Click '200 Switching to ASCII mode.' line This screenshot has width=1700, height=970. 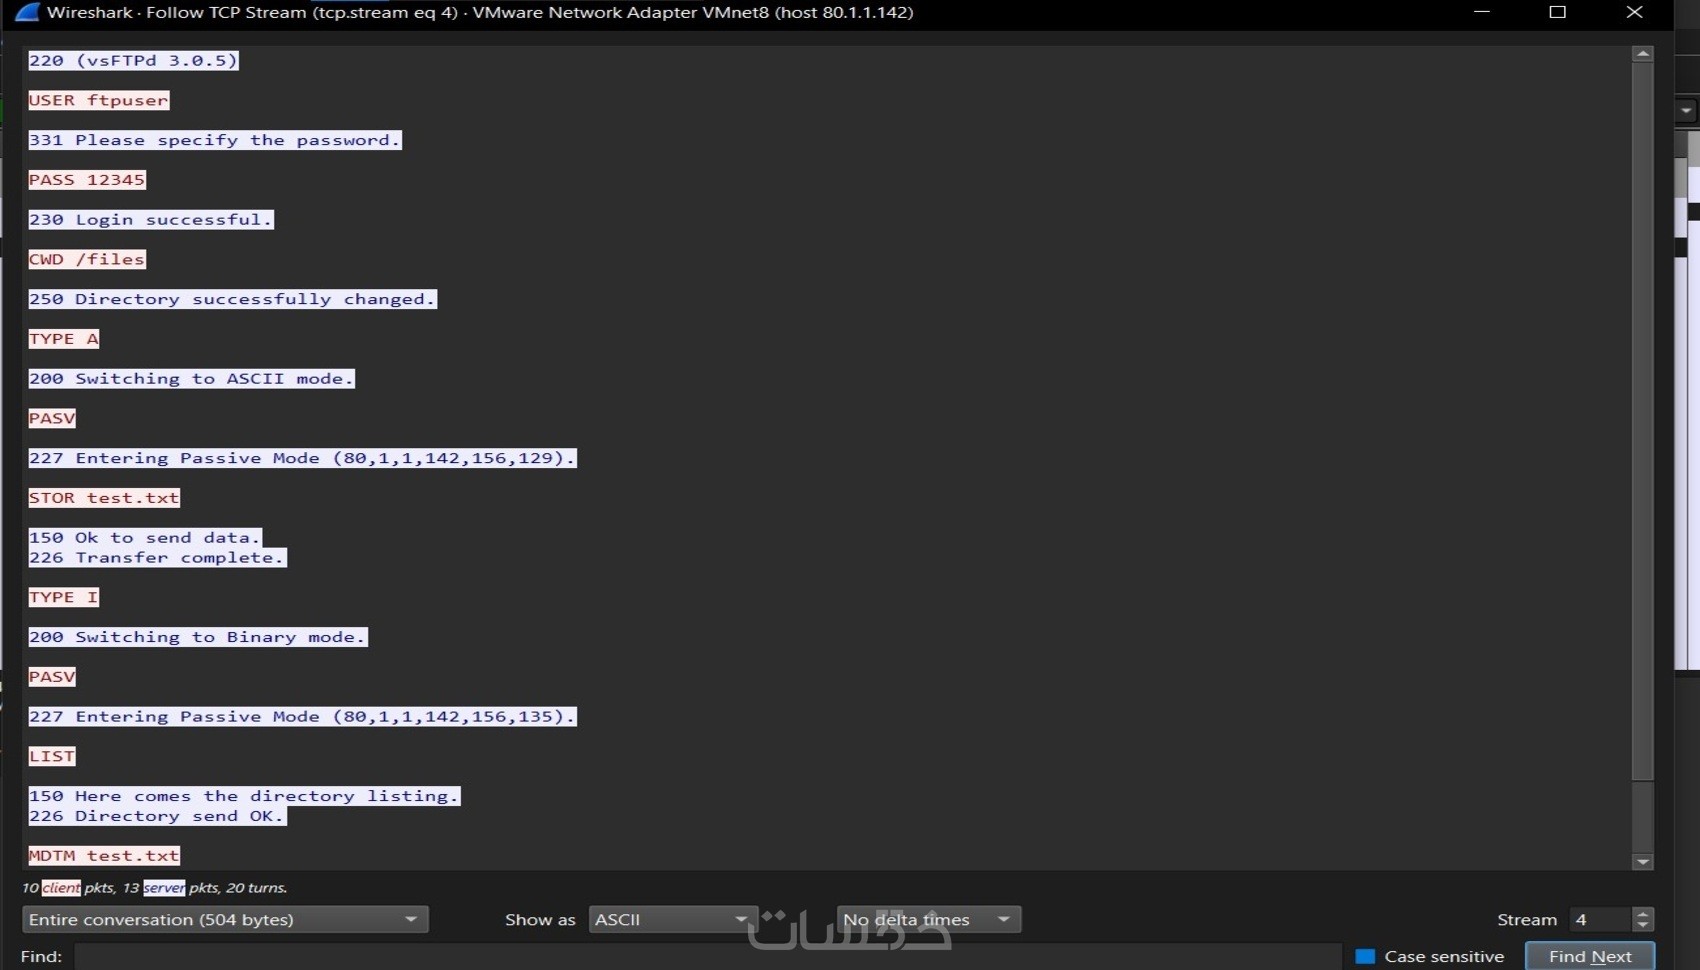[191, 379]
